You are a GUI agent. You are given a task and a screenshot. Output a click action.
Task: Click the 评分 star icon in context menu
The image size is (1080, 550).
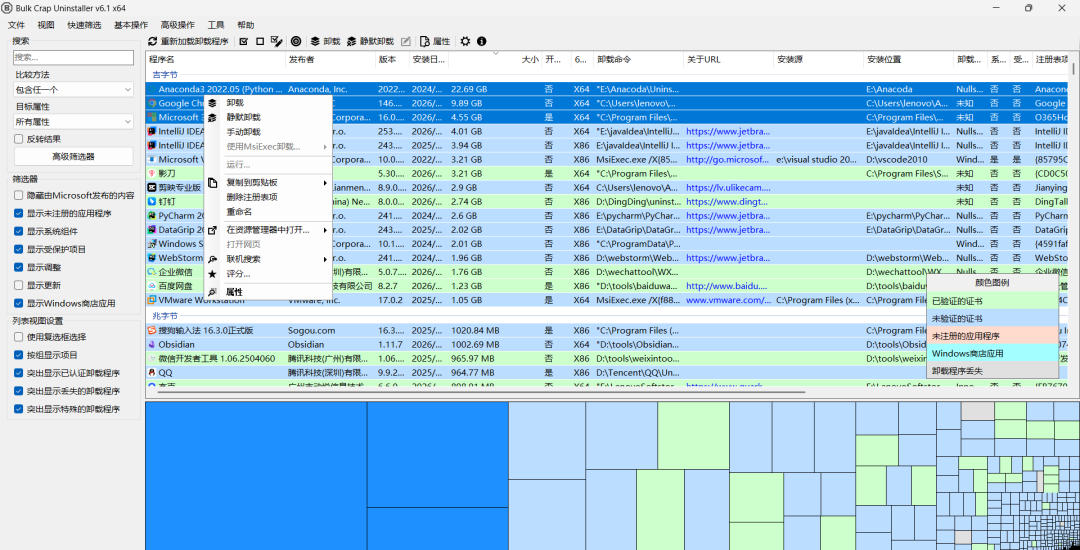(213, 273)
